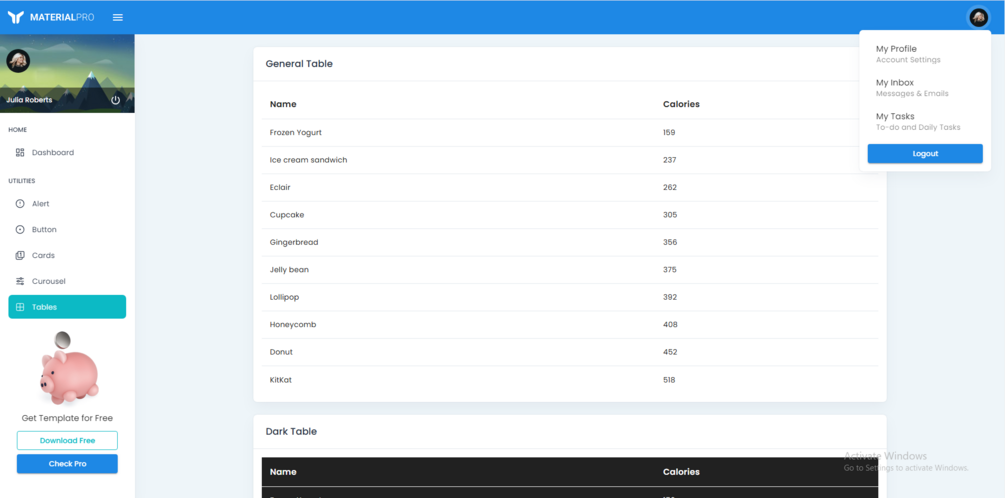1005x498 pixels.
Task: Click the Julia Roberts user name
Action: 29,100
